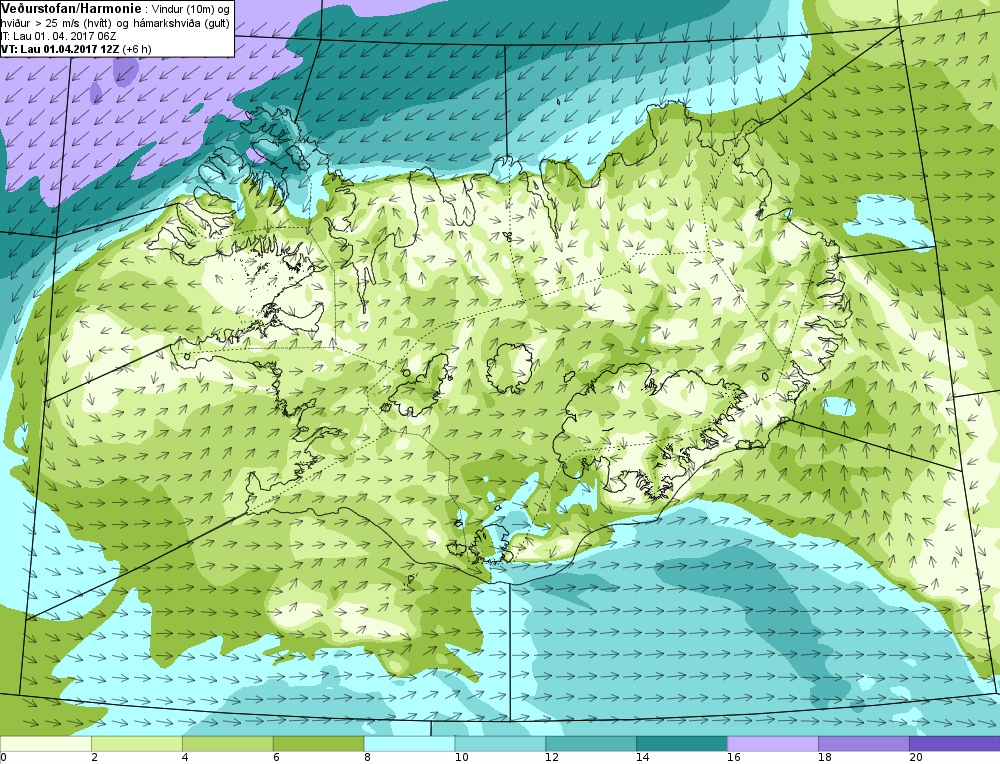Click the legend scale label '4'
The height and width of the screenshot is (764, 1000).
(x=185, y=758)
